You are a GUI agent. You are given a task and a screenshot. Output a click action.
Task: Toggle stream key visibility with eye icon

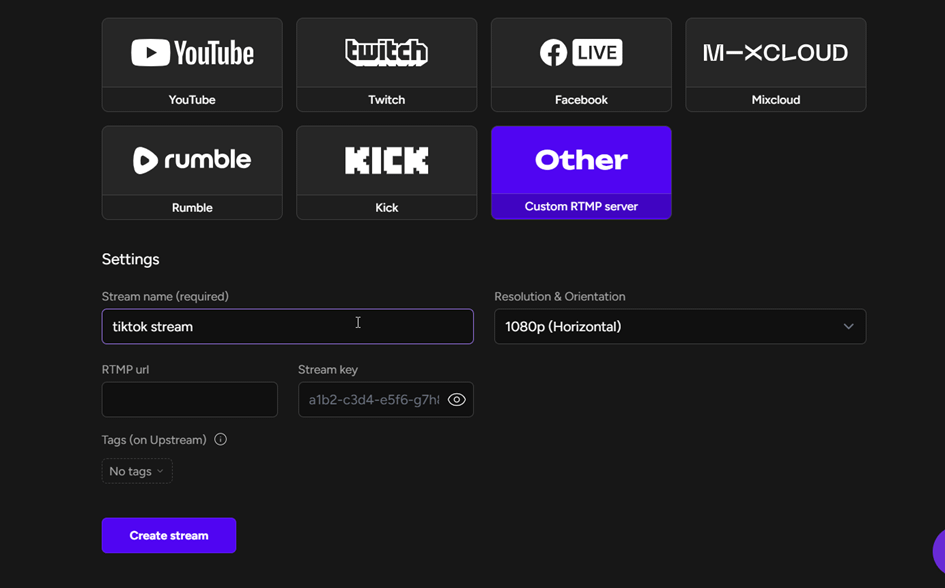pyautogui.click(x=457, y=399)
